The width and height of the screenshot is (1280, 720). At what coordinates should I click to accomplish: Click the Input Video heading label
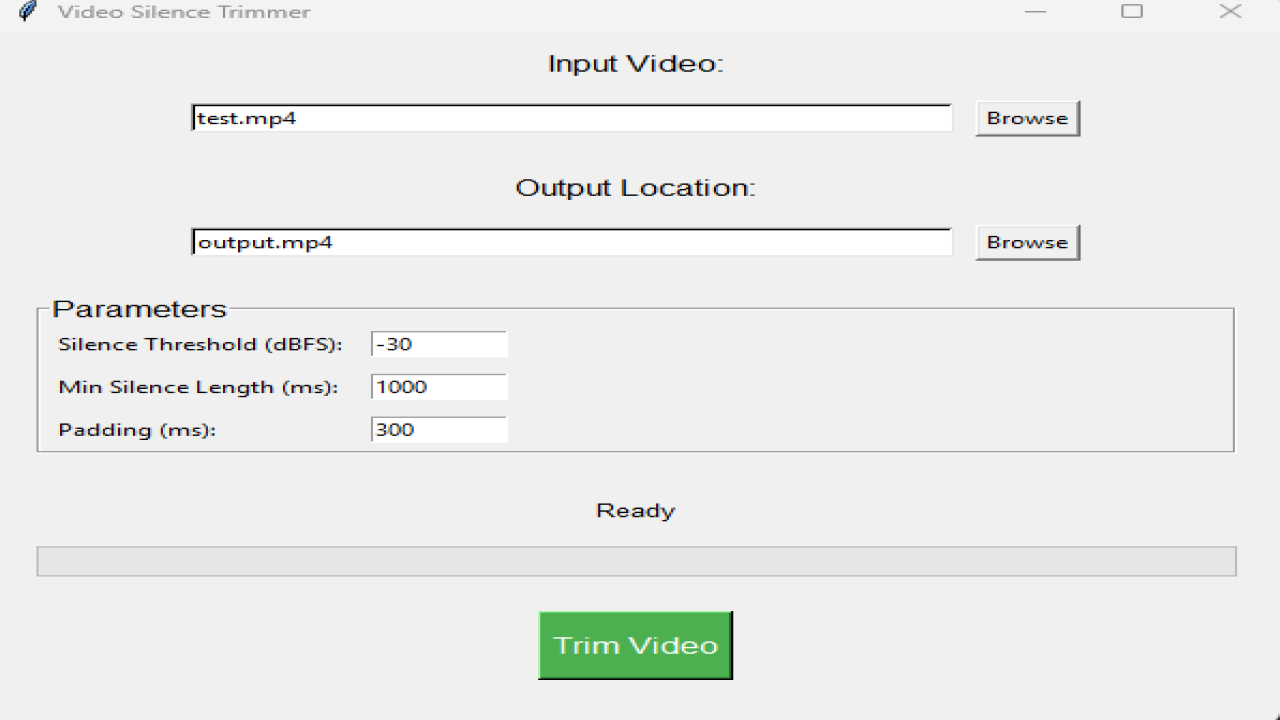[x=635, y=62]
